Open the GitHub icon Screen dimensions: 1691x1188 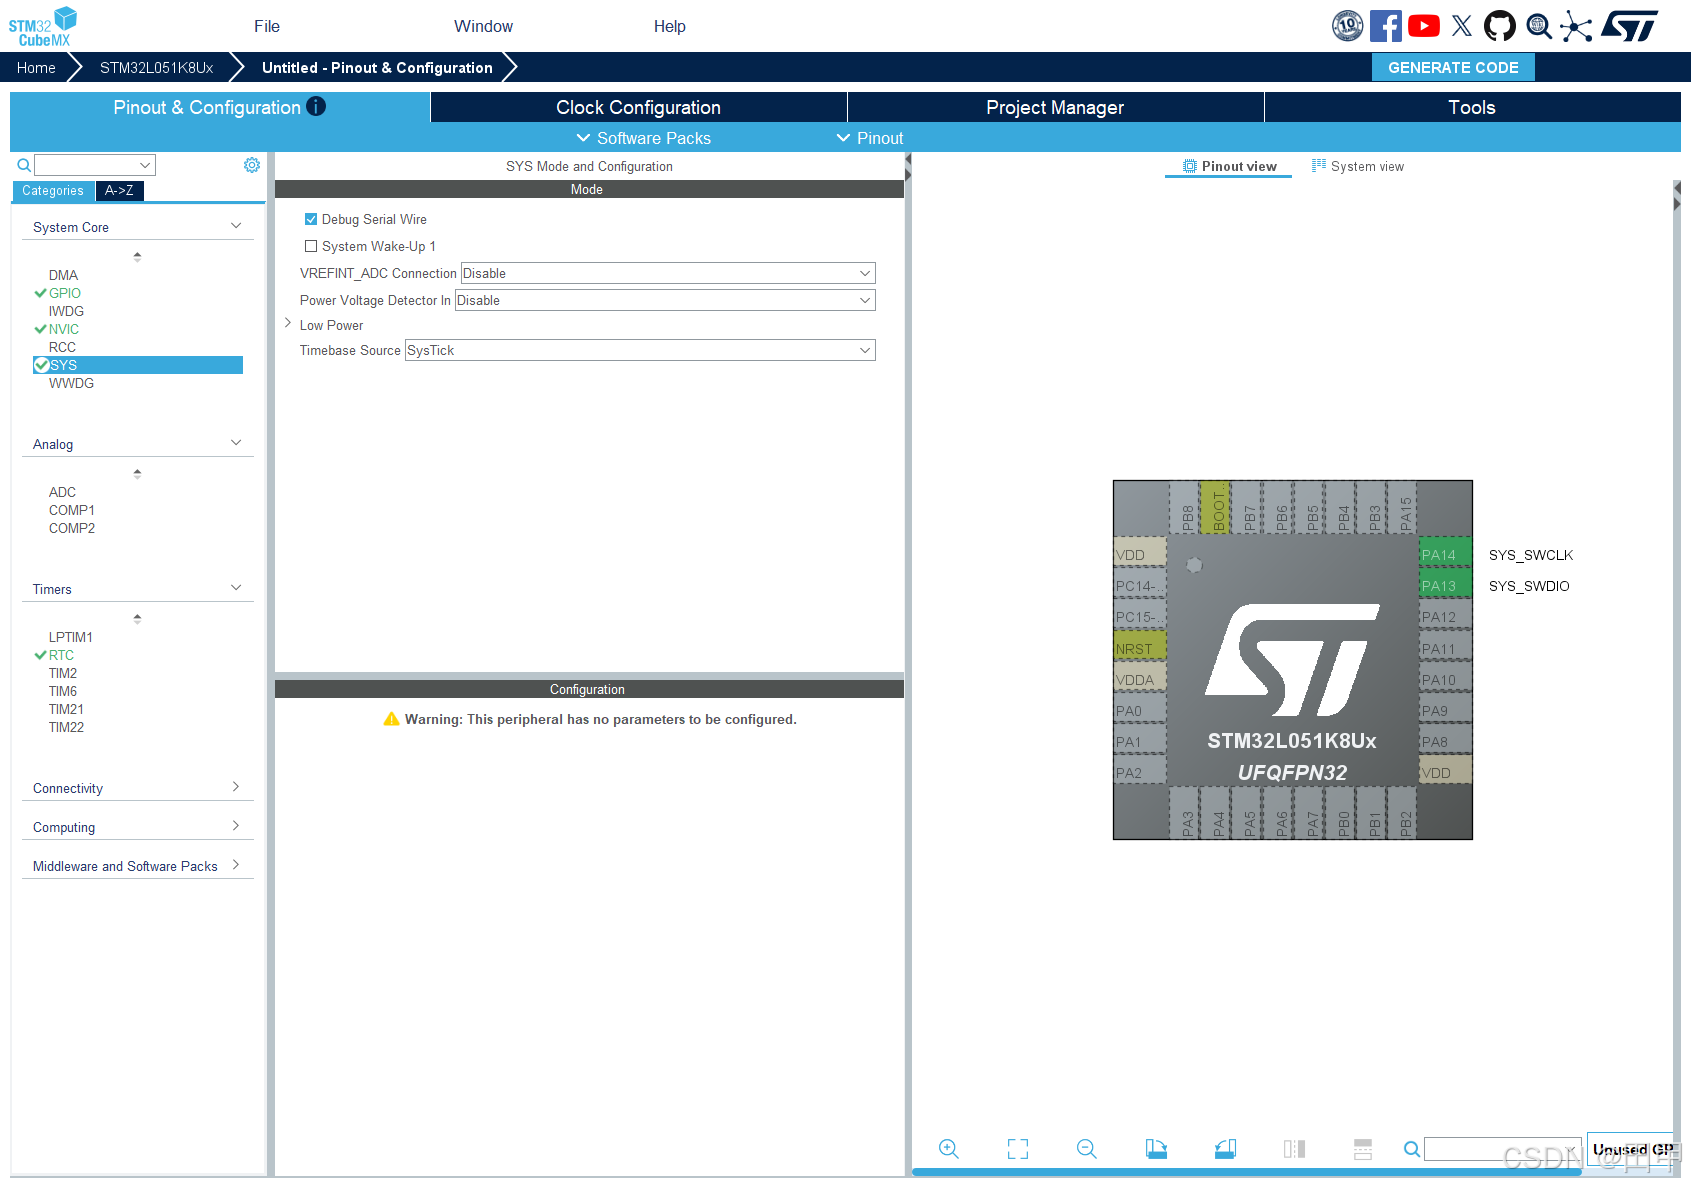[1500, 26]
